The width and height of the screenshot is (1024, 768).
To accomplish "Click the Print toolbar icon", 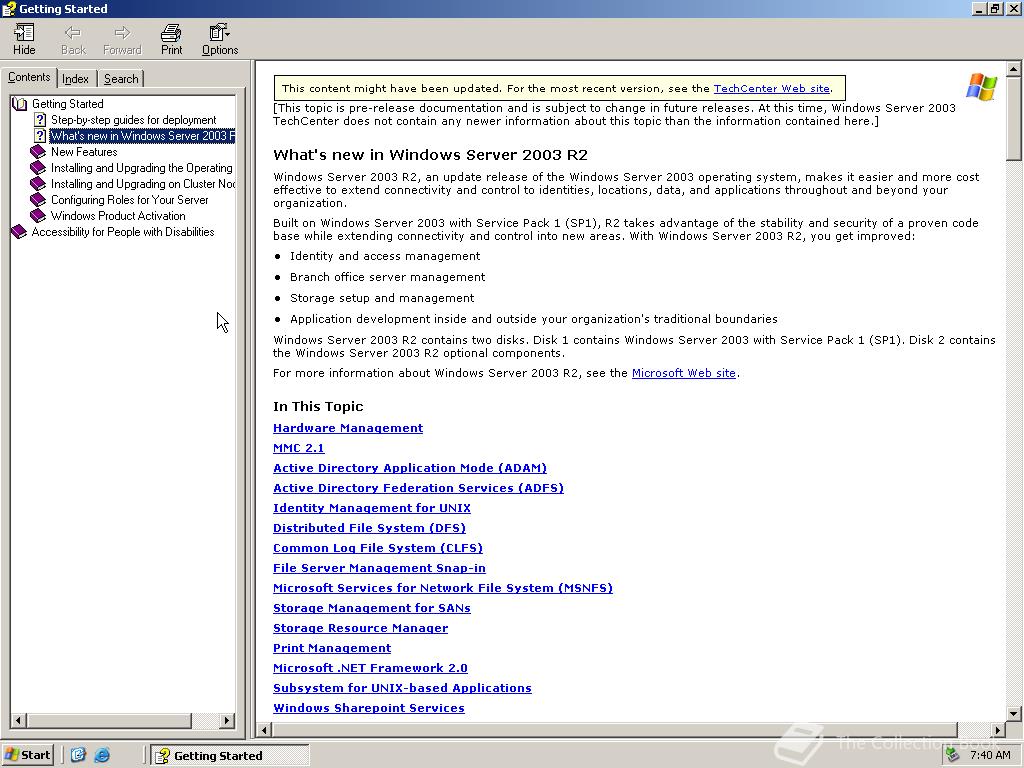I will click(171, 39).
